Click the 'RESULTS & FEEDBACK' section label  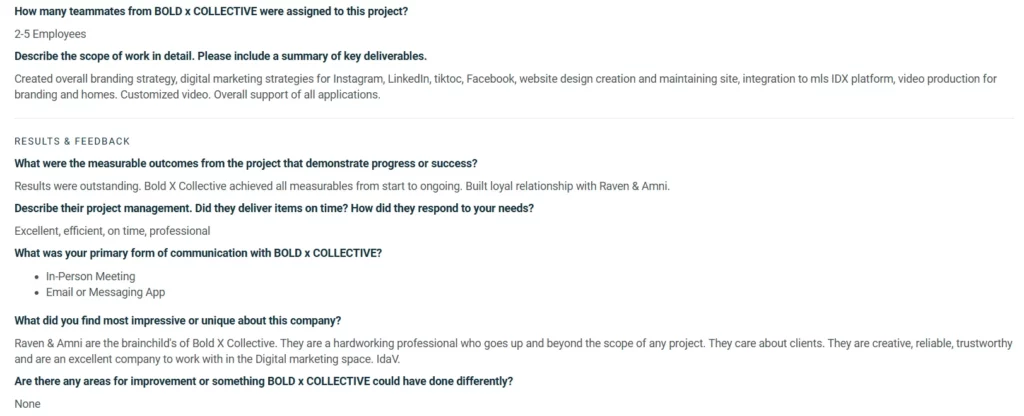72,141
